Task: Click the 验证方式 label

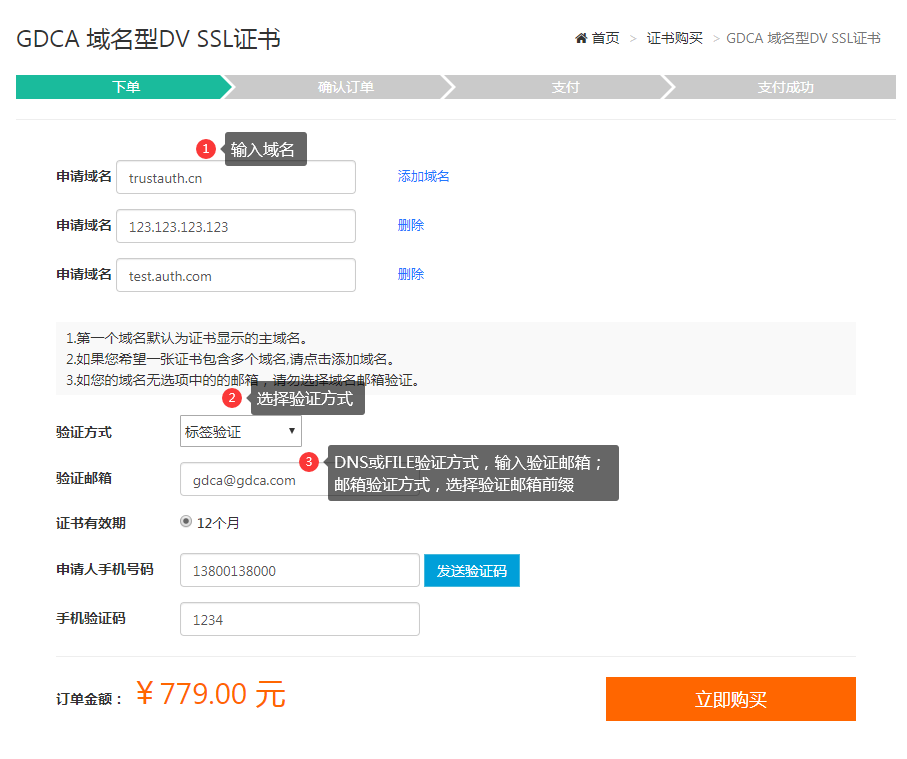Action: 84,432
